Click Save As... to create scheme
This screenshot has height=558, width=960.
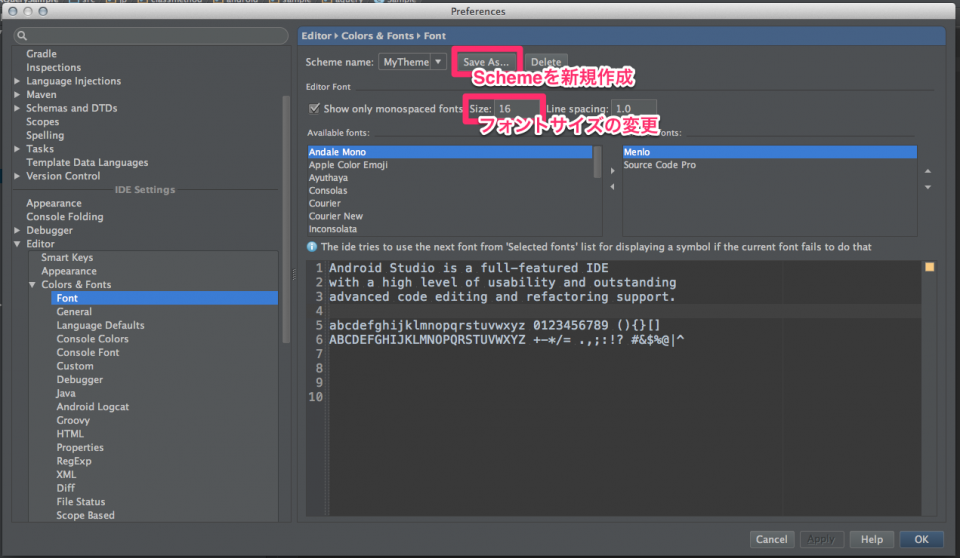click(x=486, y=62)
